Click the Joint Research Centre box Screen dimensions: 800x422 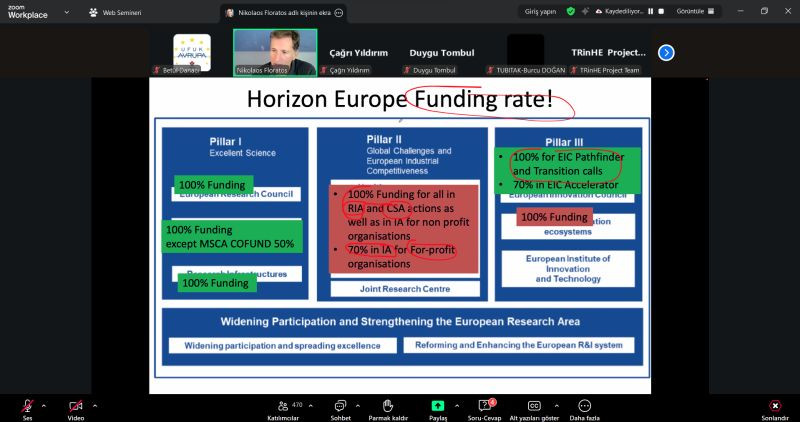[405, 289]
